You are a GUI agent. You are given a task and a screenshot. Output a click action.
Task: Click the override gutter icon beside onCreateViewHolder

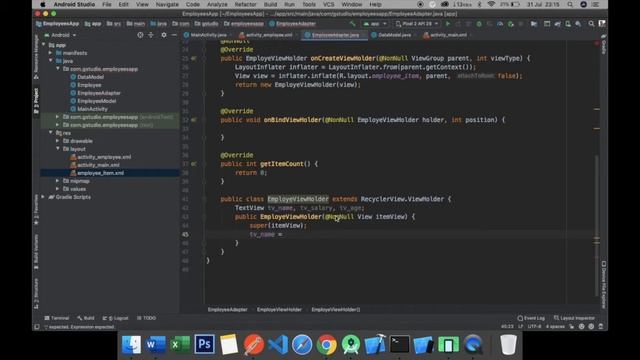[x=193, y=58]
